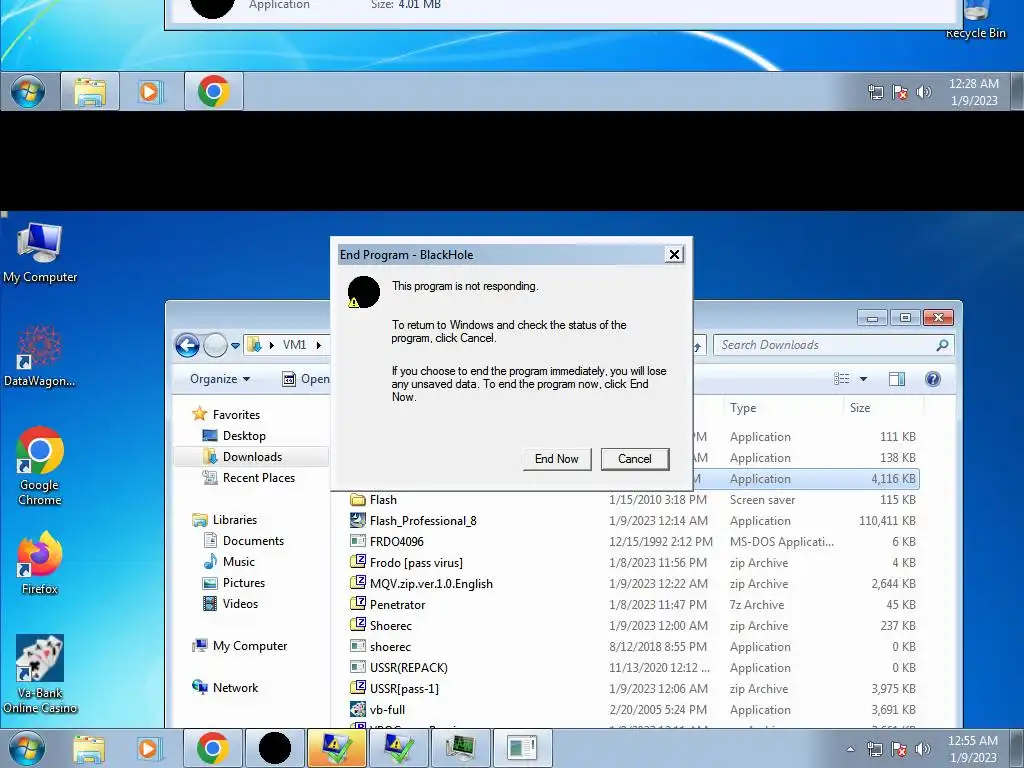Open the document window taskbar button

point(522,748)
